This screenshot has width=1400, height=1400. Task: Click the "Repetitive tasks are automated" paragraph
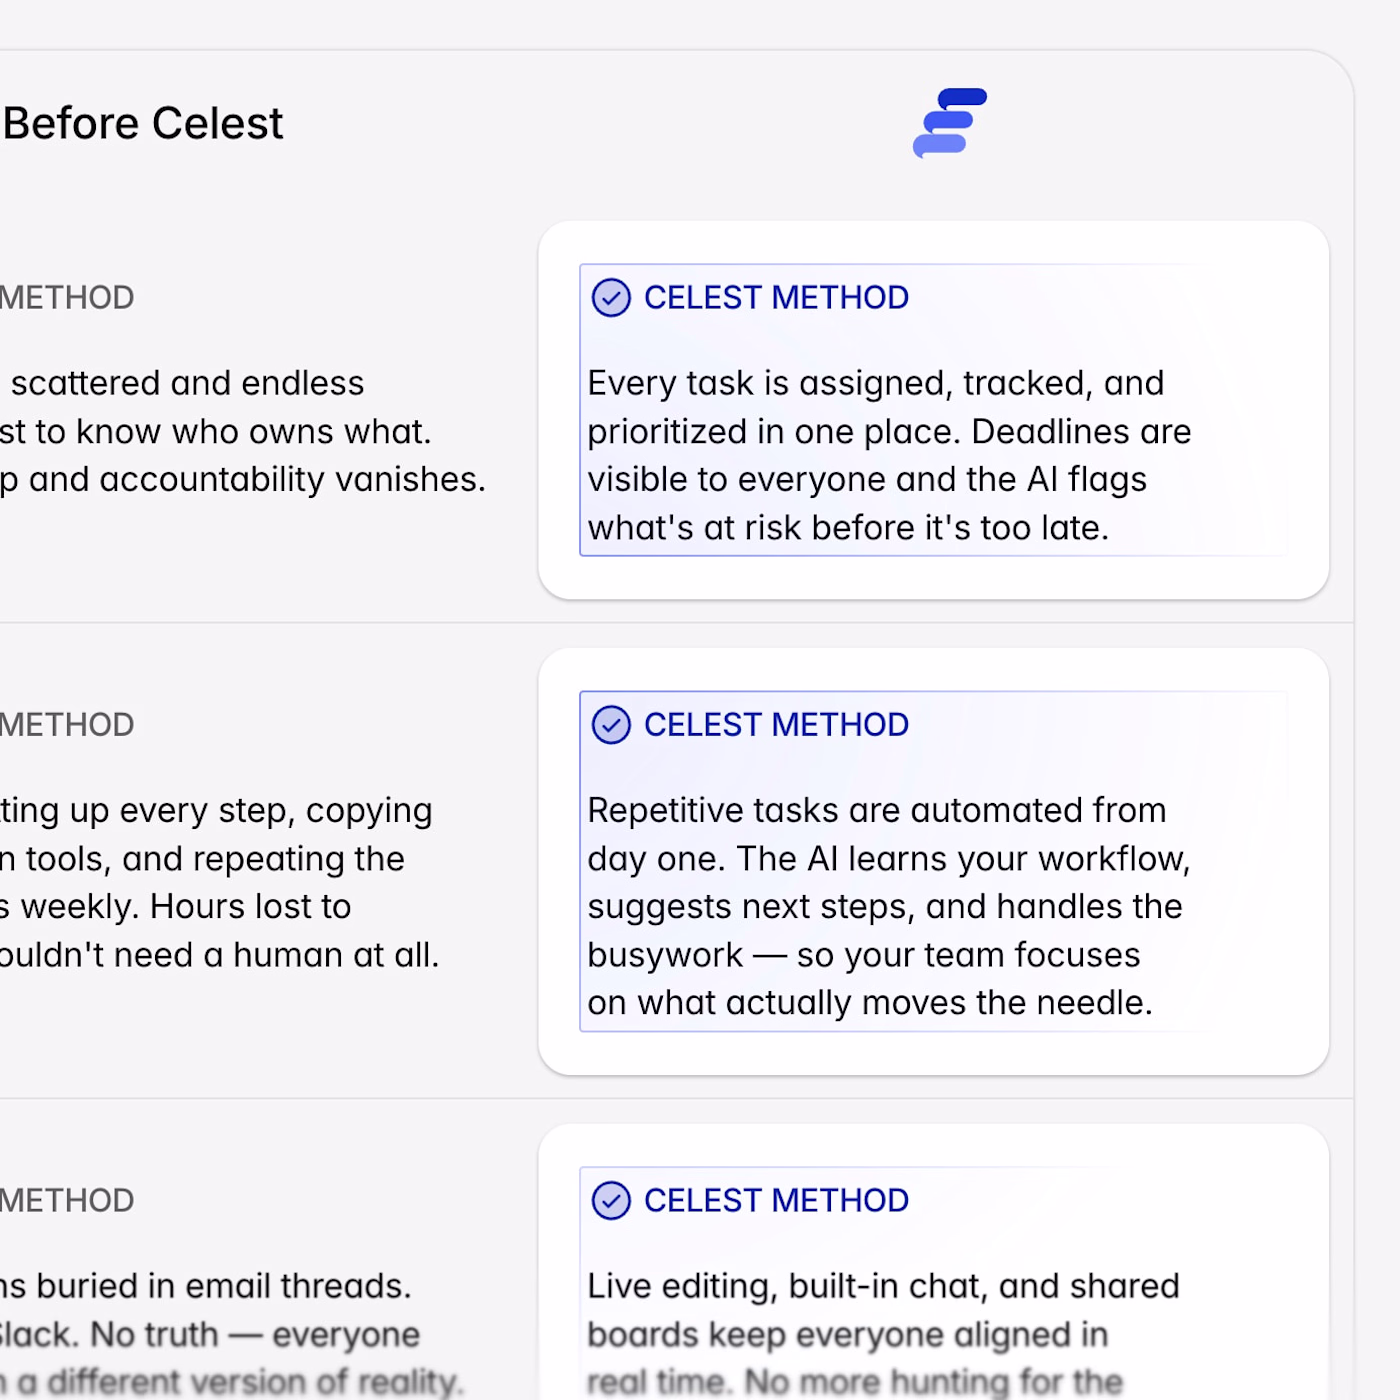[889, 906]
